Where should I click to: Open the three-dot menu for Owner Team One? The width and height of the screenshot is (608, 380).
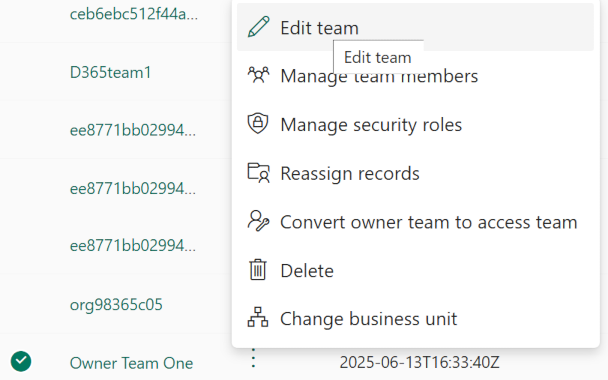pos(253,358)
